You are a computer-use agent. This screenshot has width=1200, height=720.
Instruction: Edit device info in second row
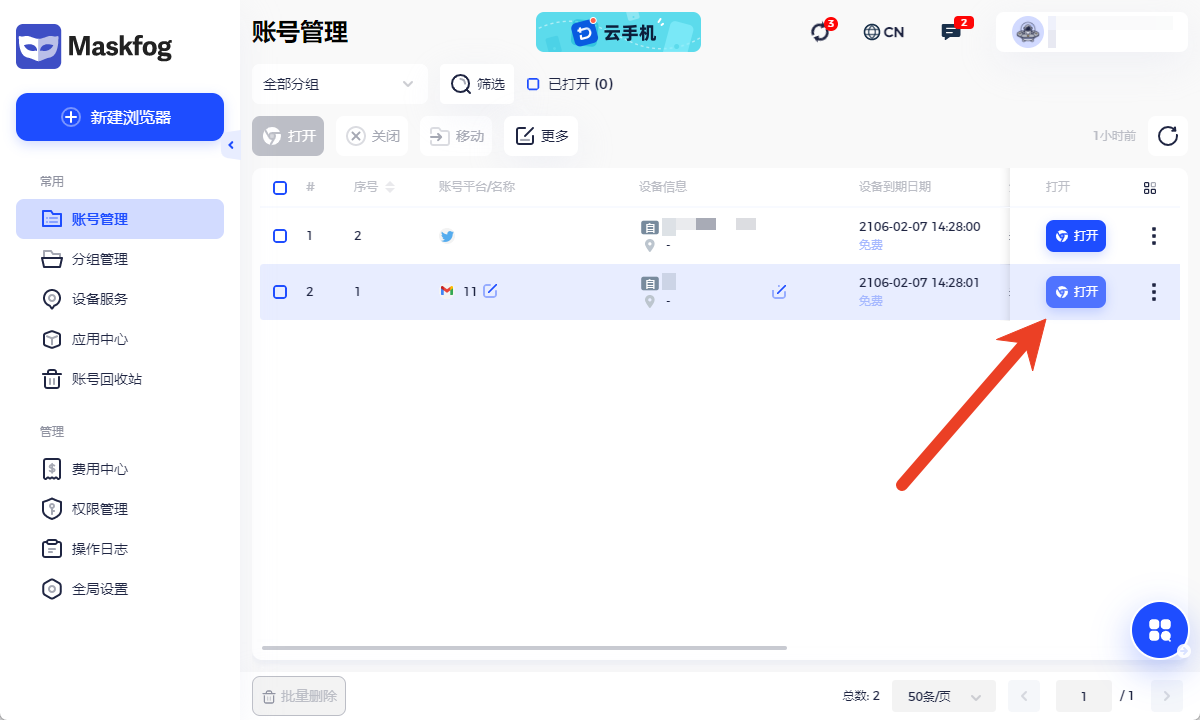pyautogui.click(x=779, y=292)
